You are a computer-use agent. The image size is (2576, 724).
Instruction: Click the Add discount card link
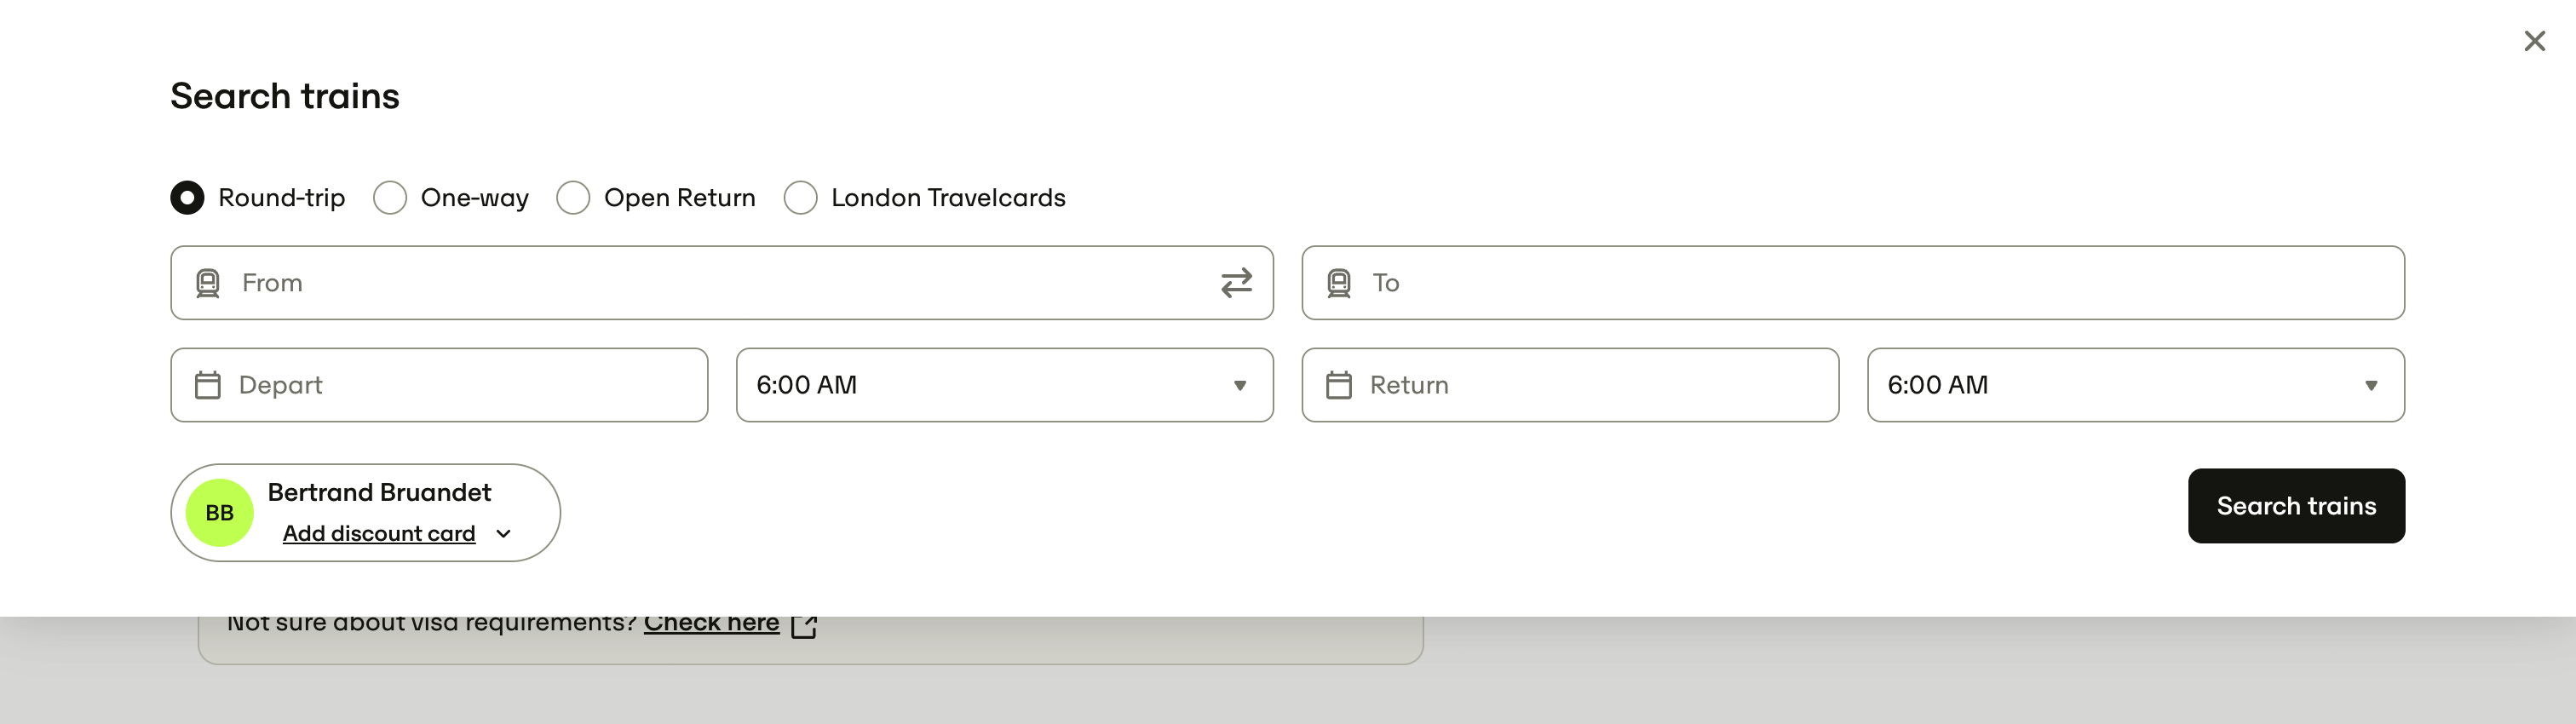[379, 534]
